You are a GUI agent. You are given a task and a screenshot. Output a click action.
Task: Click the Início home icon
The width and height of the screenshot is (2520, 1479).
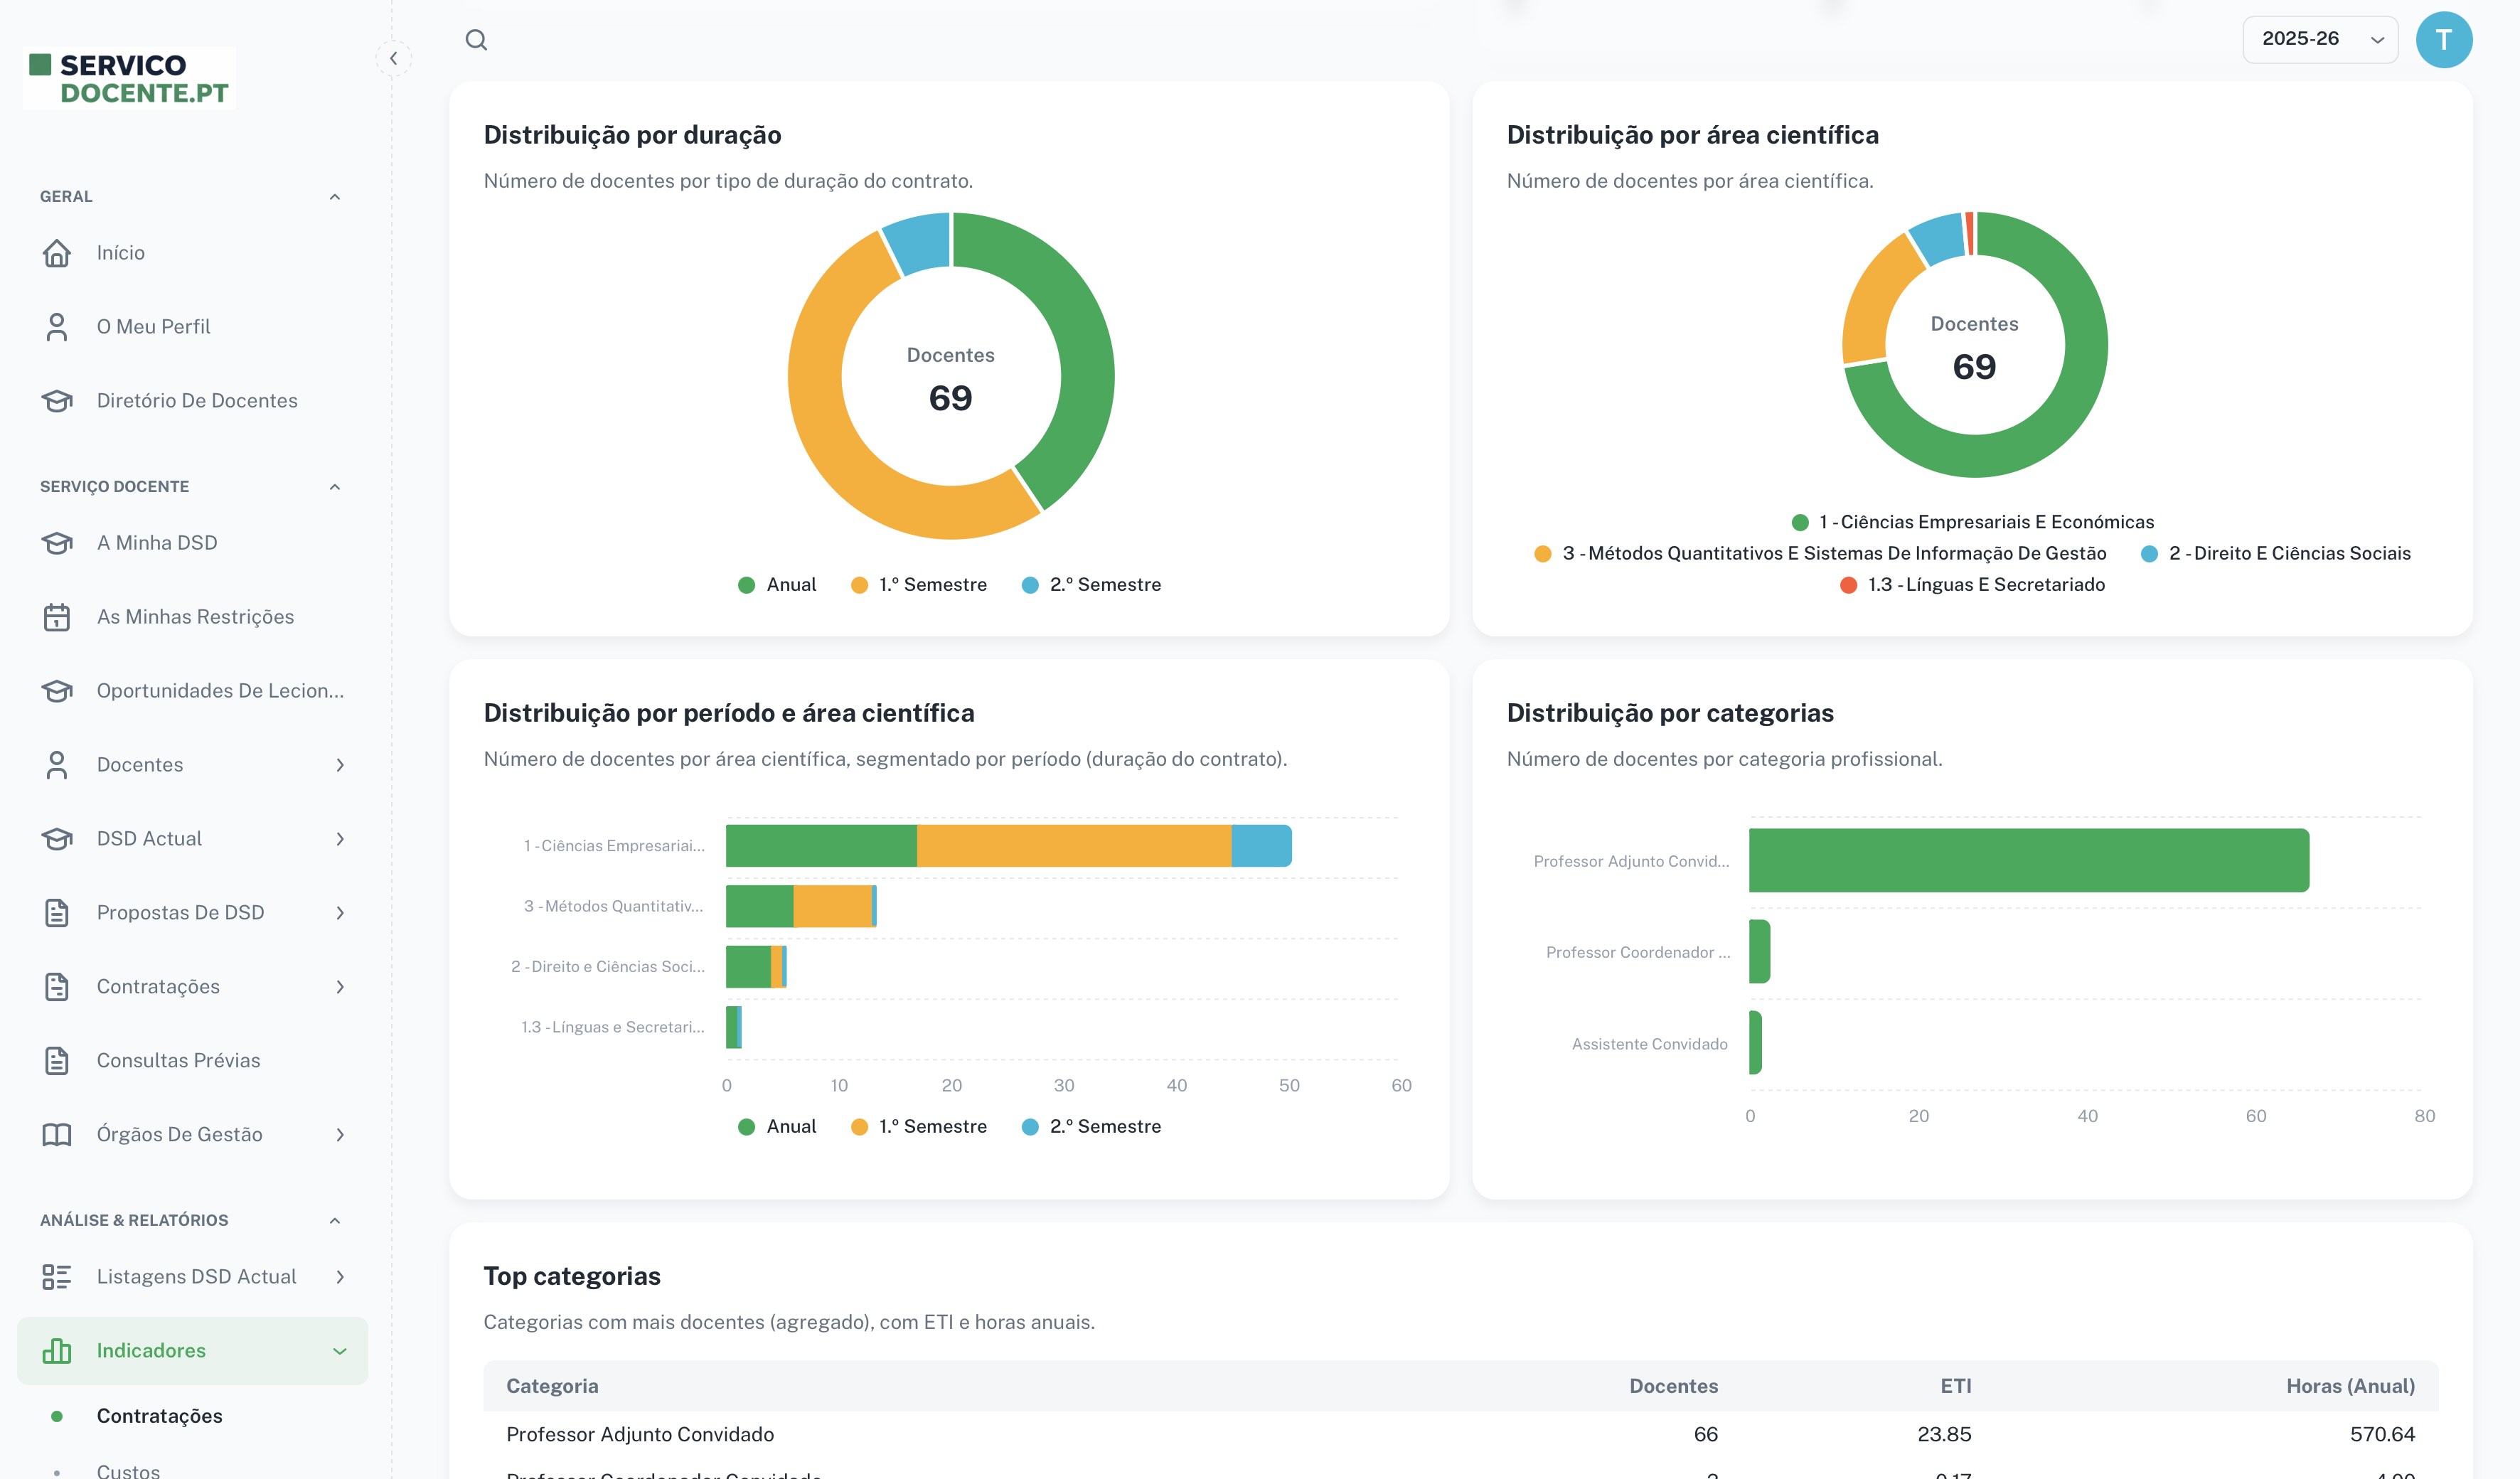coord(57,253)
